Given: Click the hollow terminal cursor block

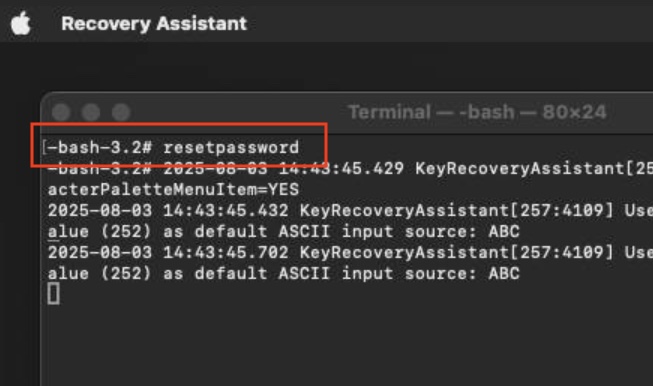Looking at the screenshot, I should [53, 294].
